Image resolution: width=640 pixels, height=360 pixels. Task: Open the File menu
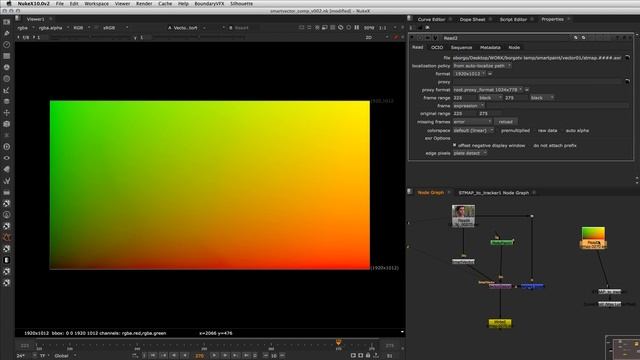tap(60, 4)
